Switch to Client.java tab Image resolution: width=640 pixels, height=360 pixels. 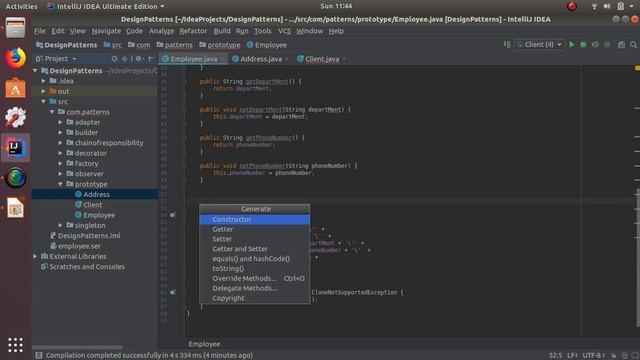(322, 59)
